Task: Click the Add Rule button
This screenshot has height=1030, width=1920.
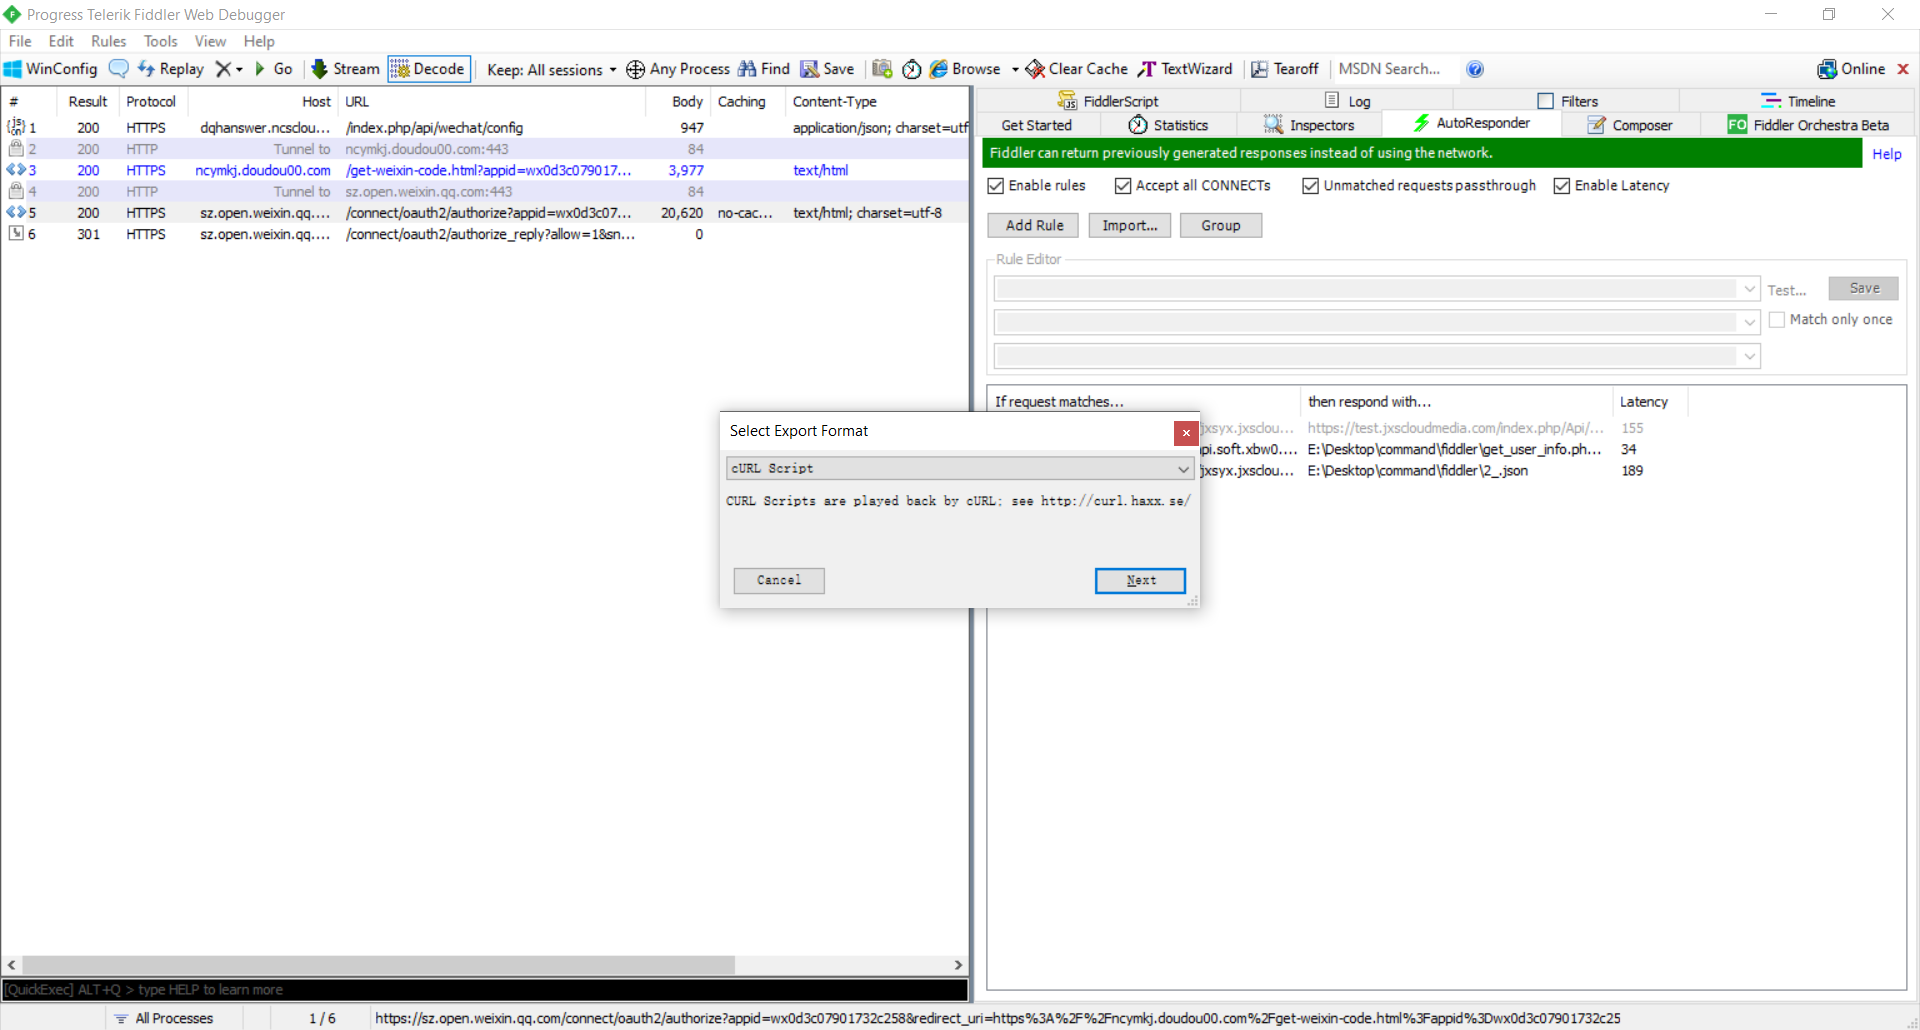Action: pos(1034,226)
